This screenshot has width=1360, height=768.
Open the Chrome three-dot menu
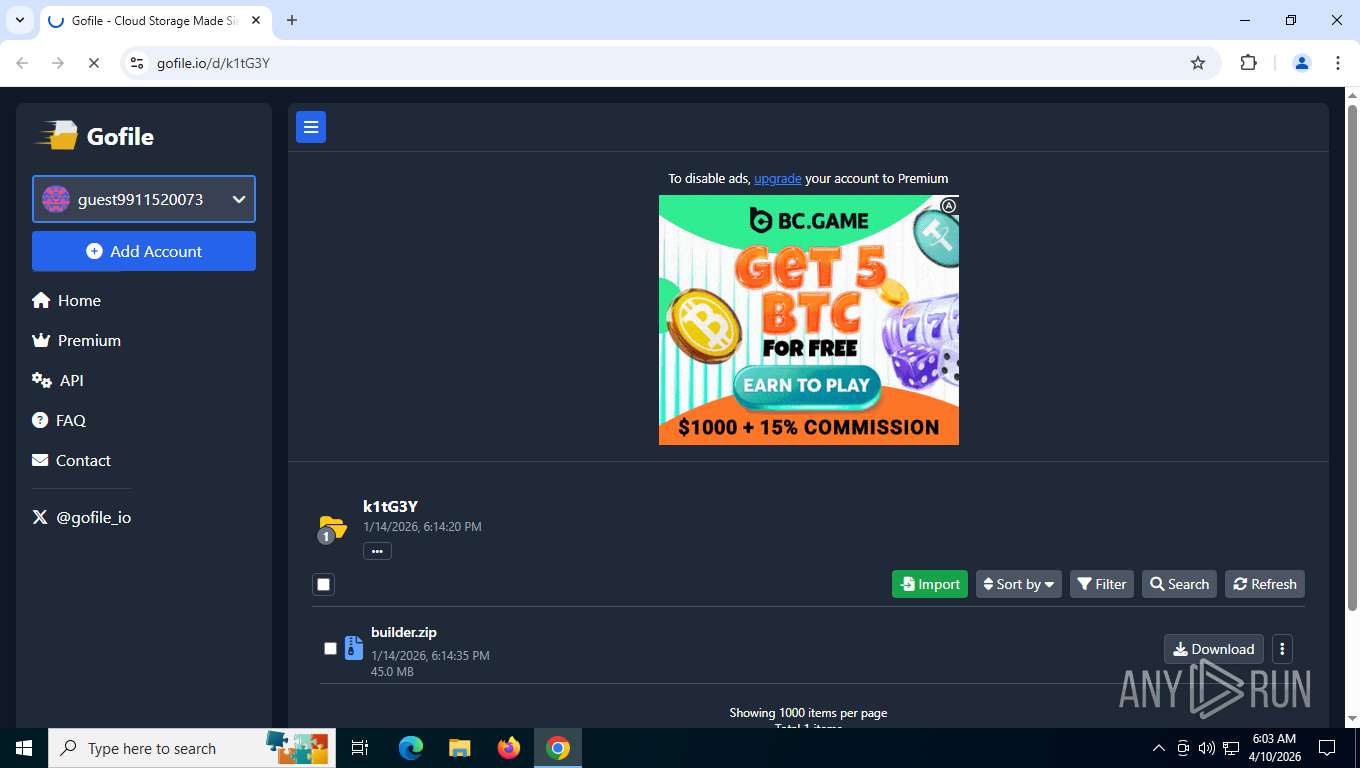pos(1338,63)
